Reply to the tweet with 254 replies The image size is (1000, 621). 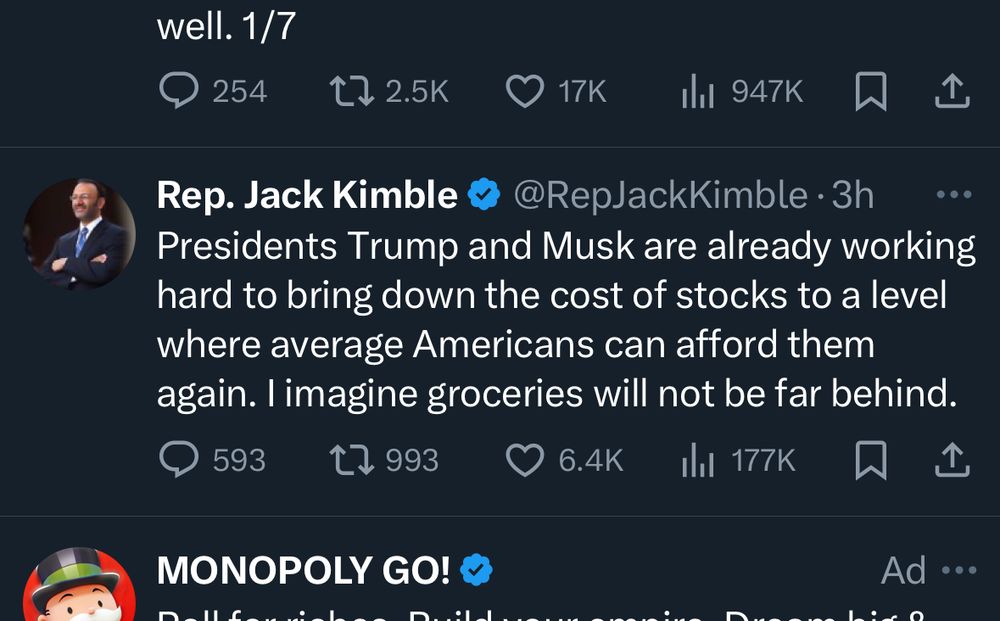183,90
